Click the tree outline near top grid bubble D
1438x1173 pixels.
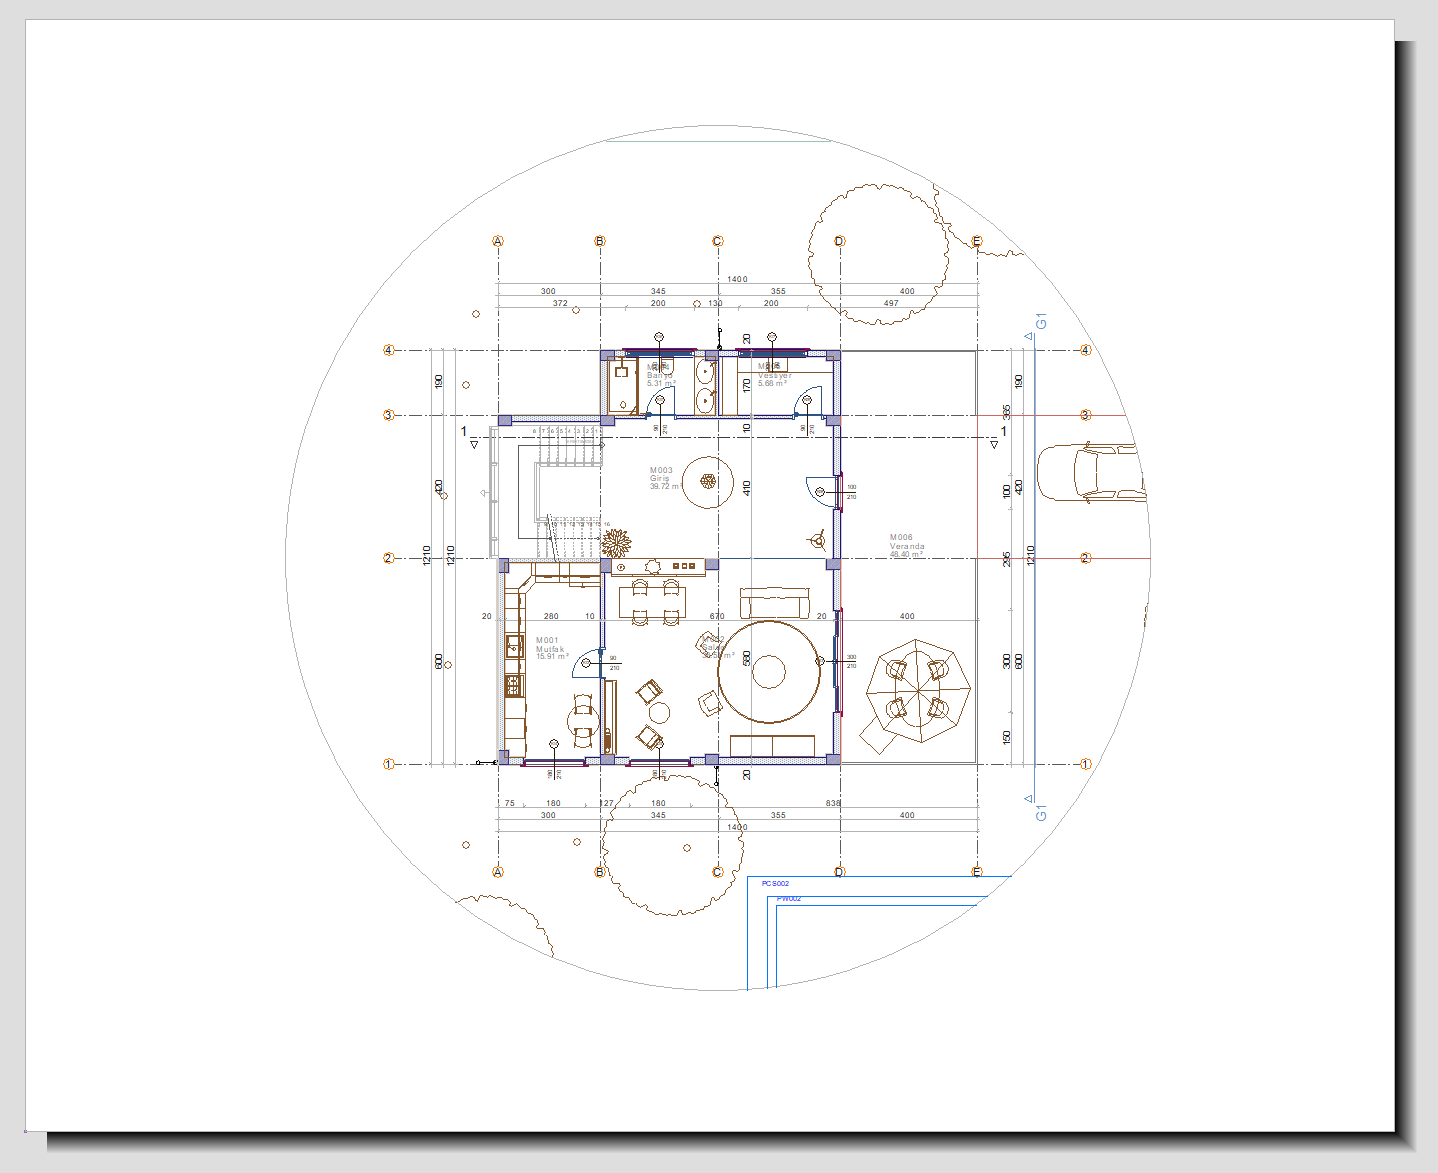coord(878,254)
